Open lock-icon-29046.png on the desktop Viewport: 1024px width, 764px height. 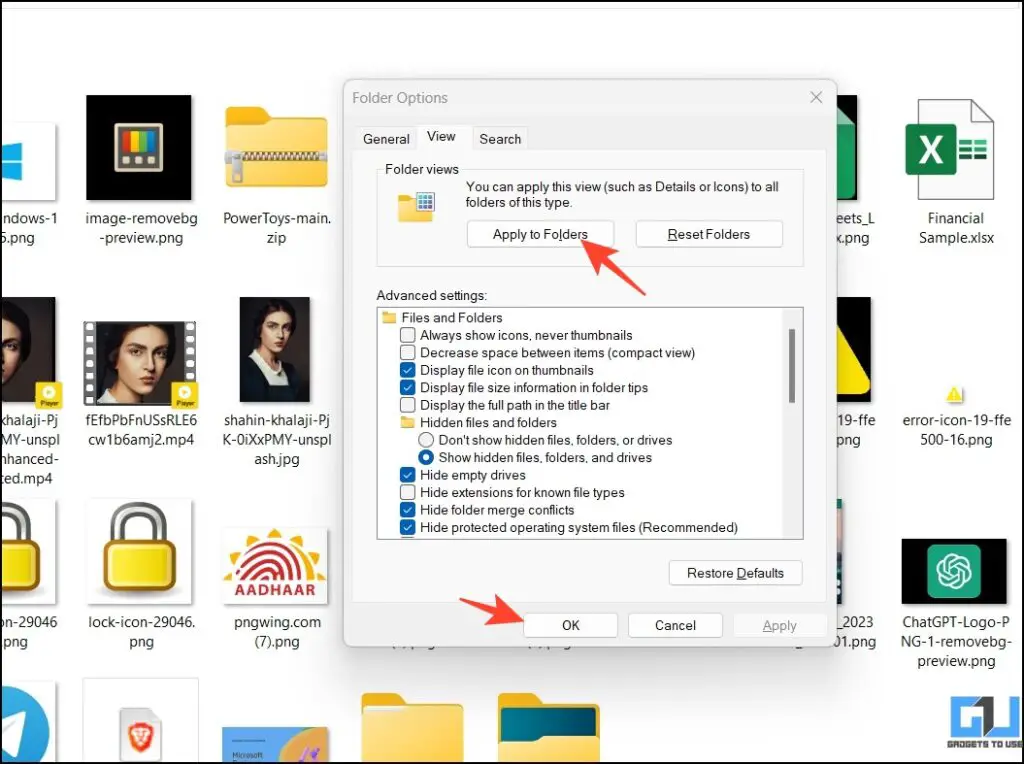140,550
